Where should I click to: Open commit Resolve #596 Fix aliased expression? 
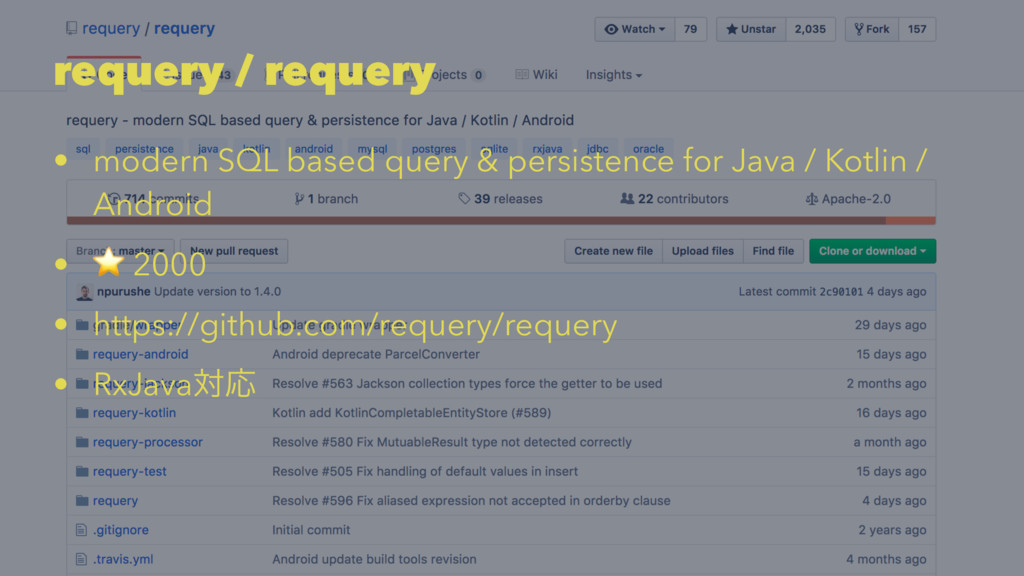coord(472,501)
